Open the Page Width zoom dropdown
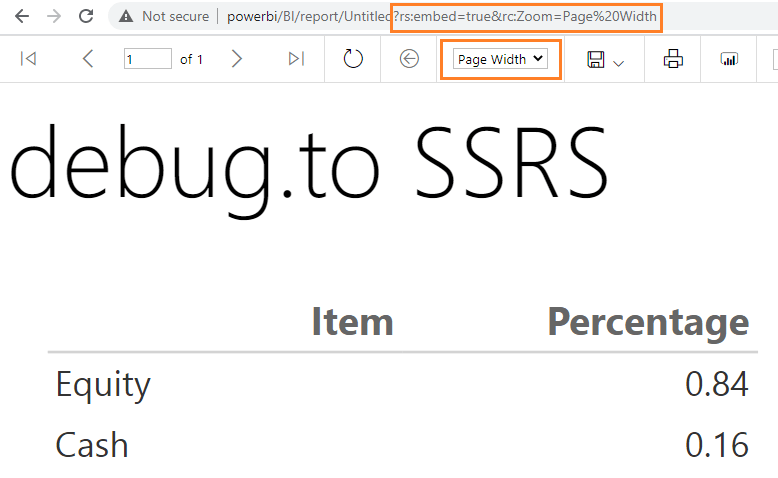Screen dimensions: 778x478 click(500, 59)
